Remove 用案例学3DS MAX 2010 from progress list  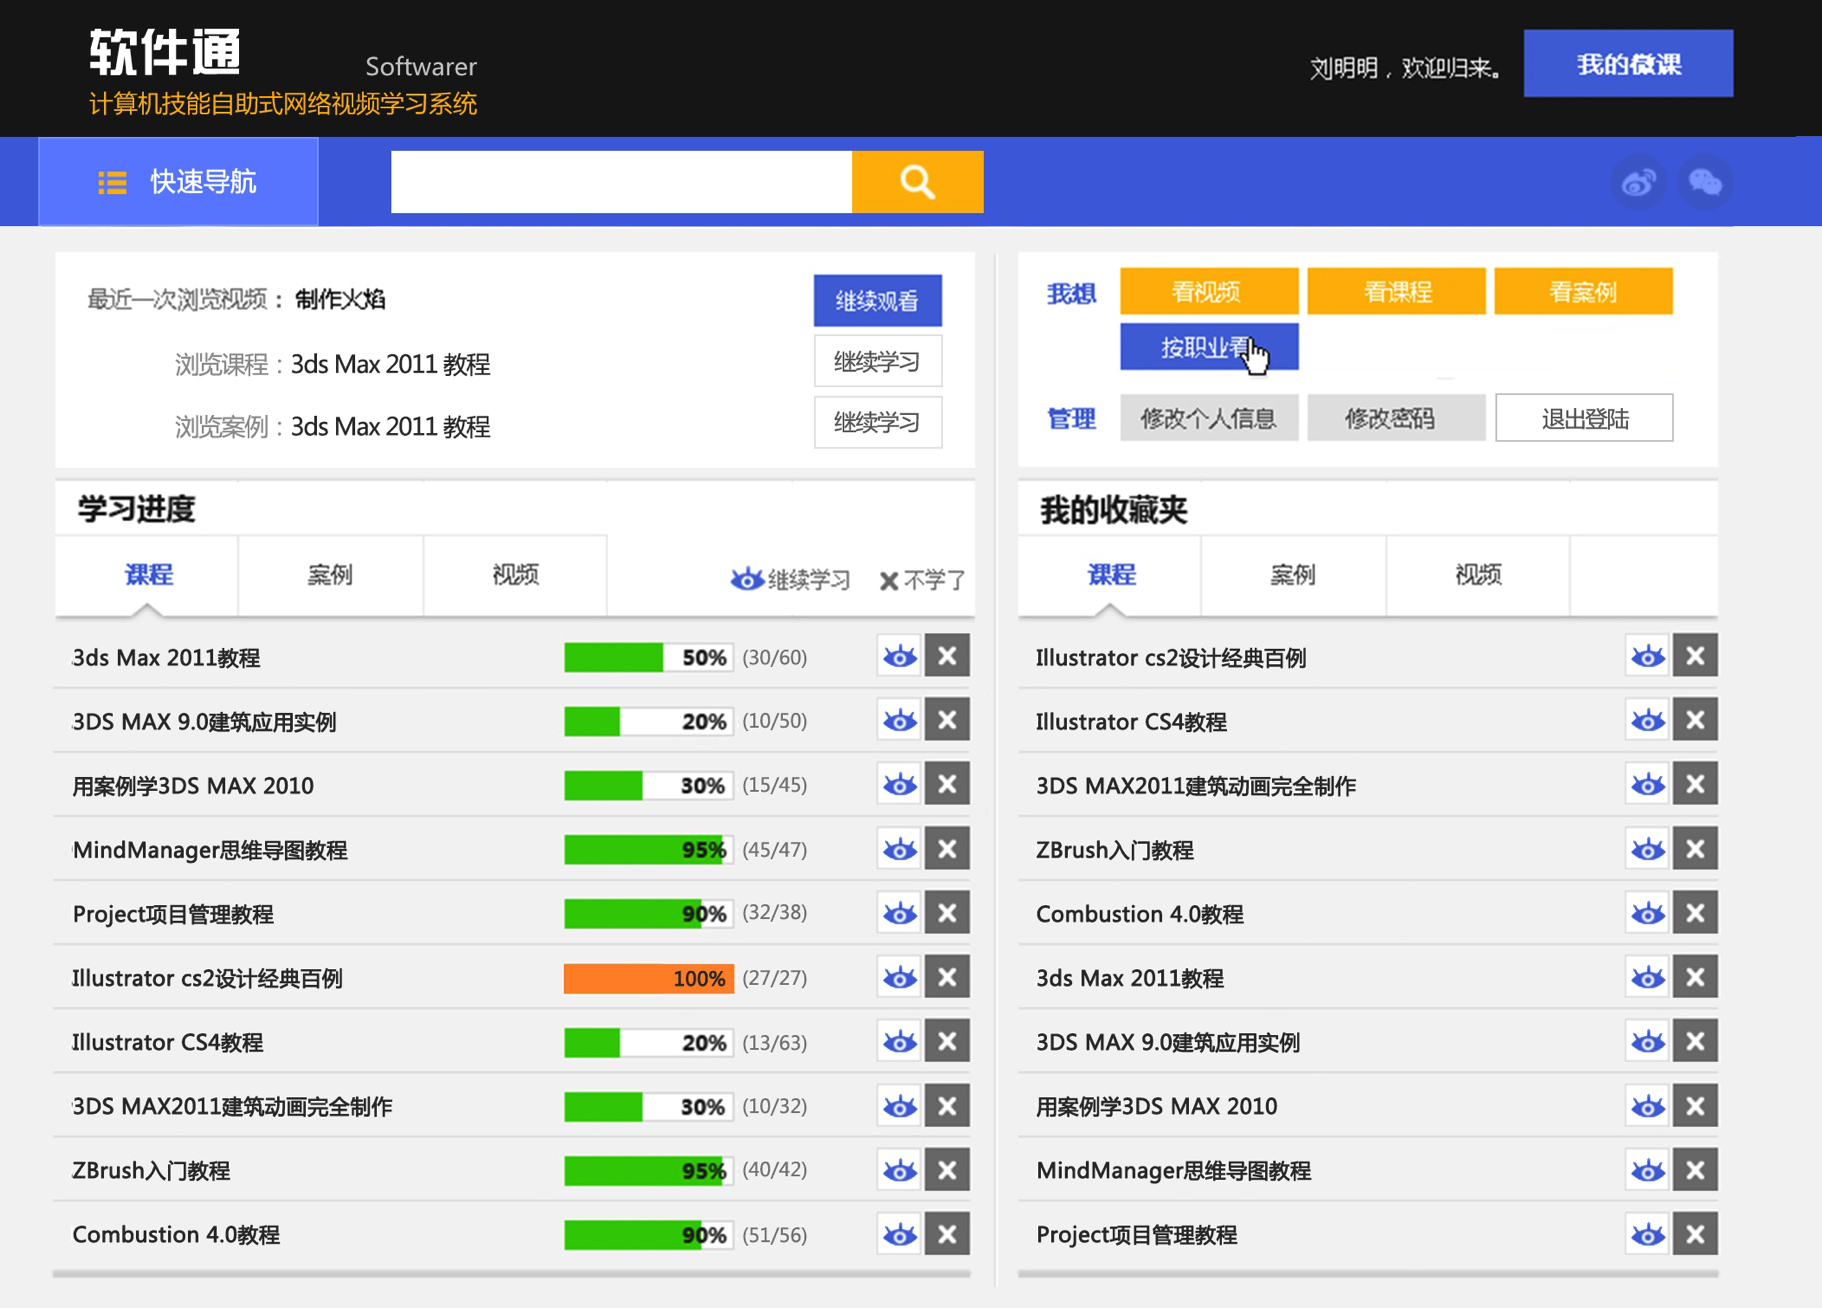click(x=947, y=784)
